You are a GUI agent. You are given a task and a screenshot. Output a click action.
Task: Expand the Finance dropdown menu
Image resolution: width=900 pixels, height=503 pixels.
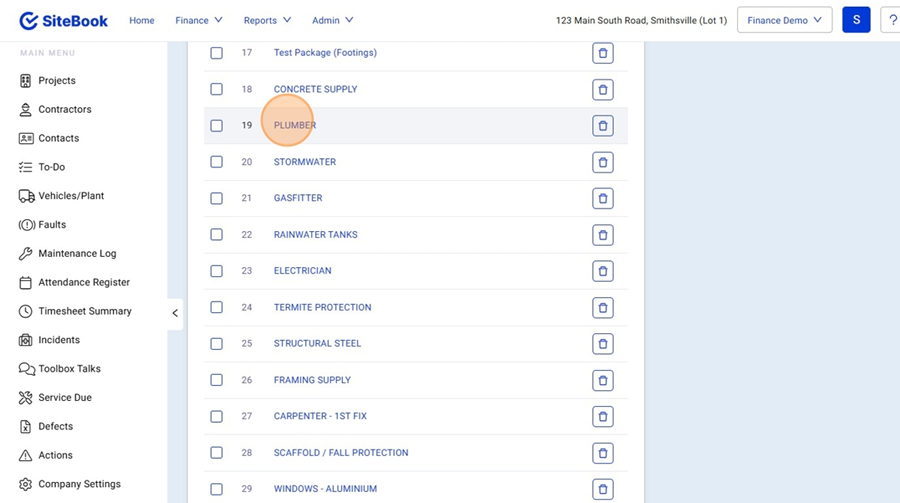pyautogui.click(x=199, y=20)
